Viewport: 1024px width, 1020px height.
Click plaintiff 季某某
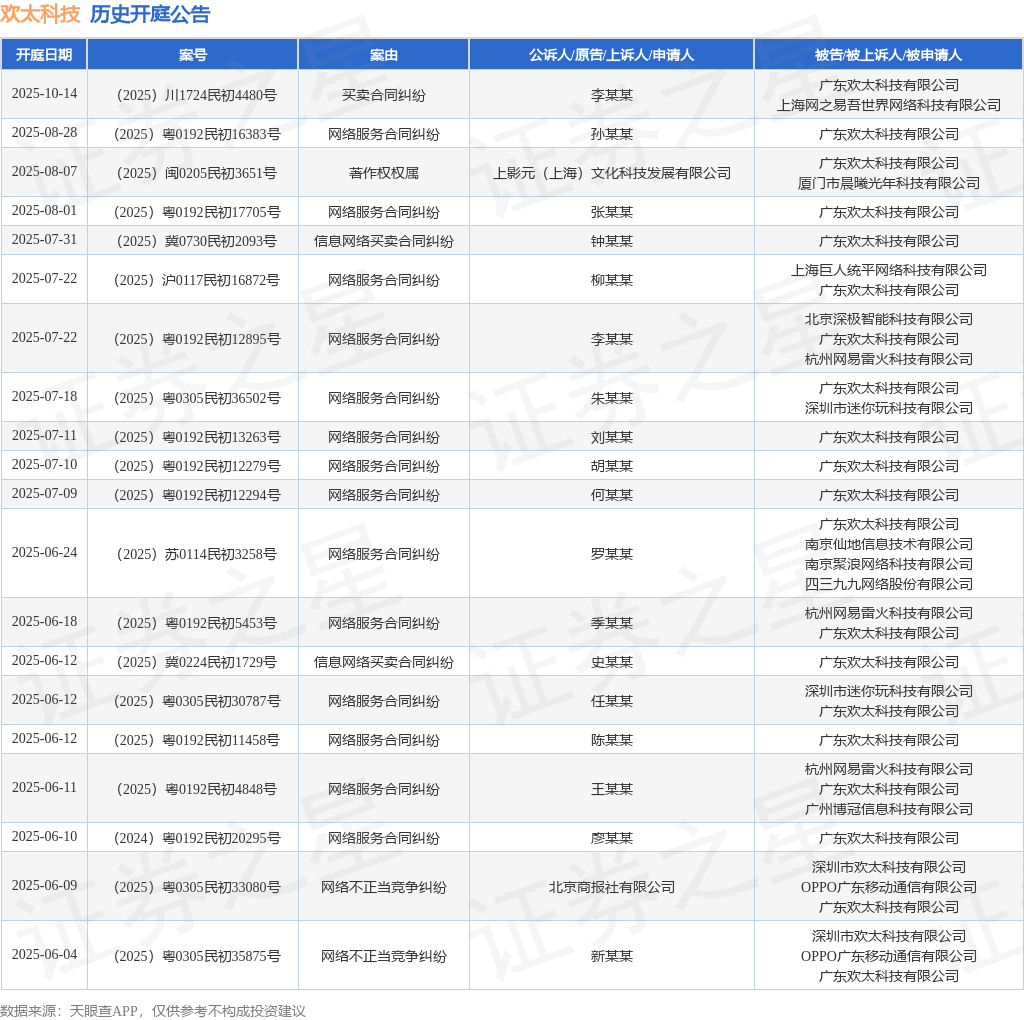click(x=611, y=624)
